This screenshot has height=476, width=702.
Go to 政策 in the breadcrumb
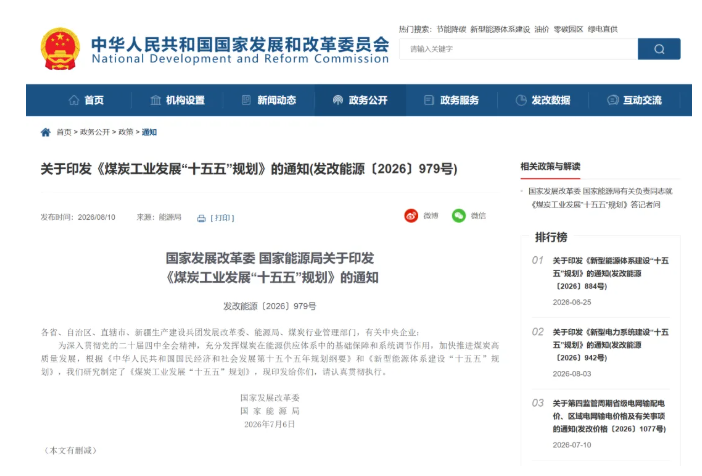pyautogui.click(x=126, y=132)
